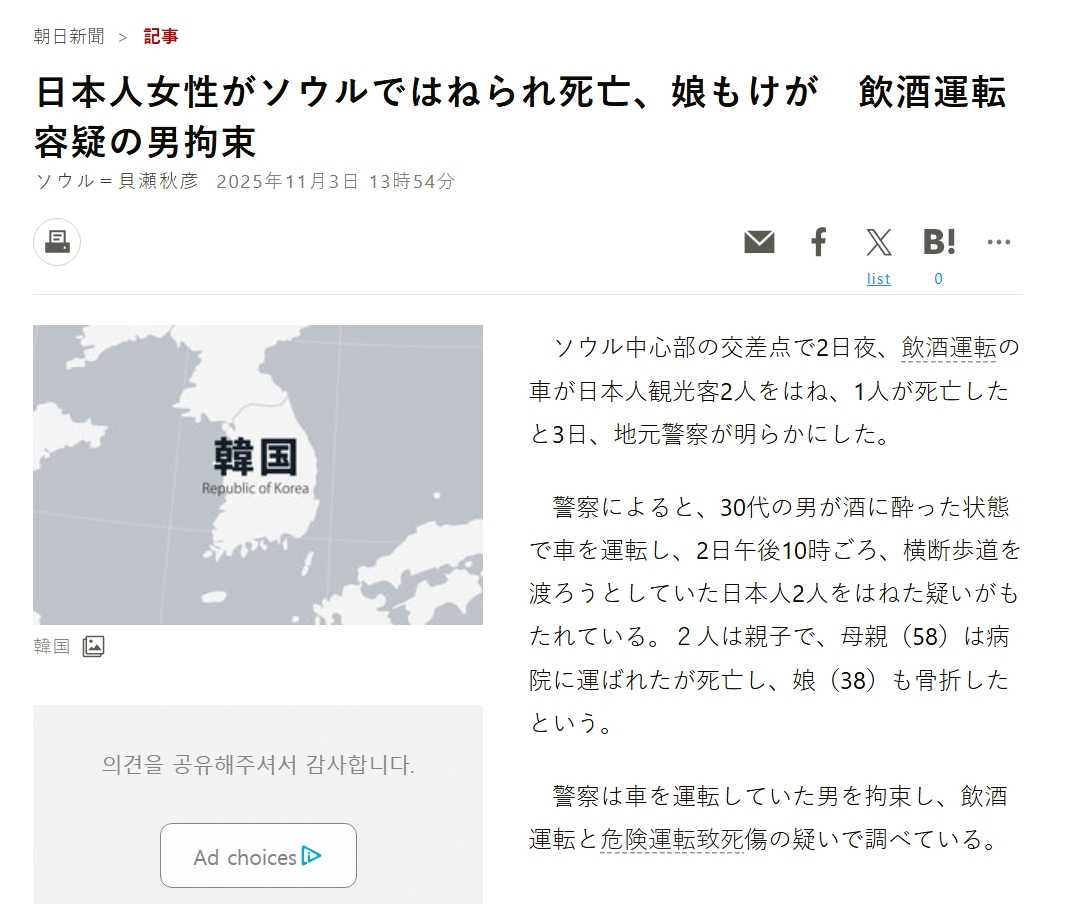Screen dimensions: 1090x904
Task: Select the 記事 breadcrumb item
Action: pos(161,37)
